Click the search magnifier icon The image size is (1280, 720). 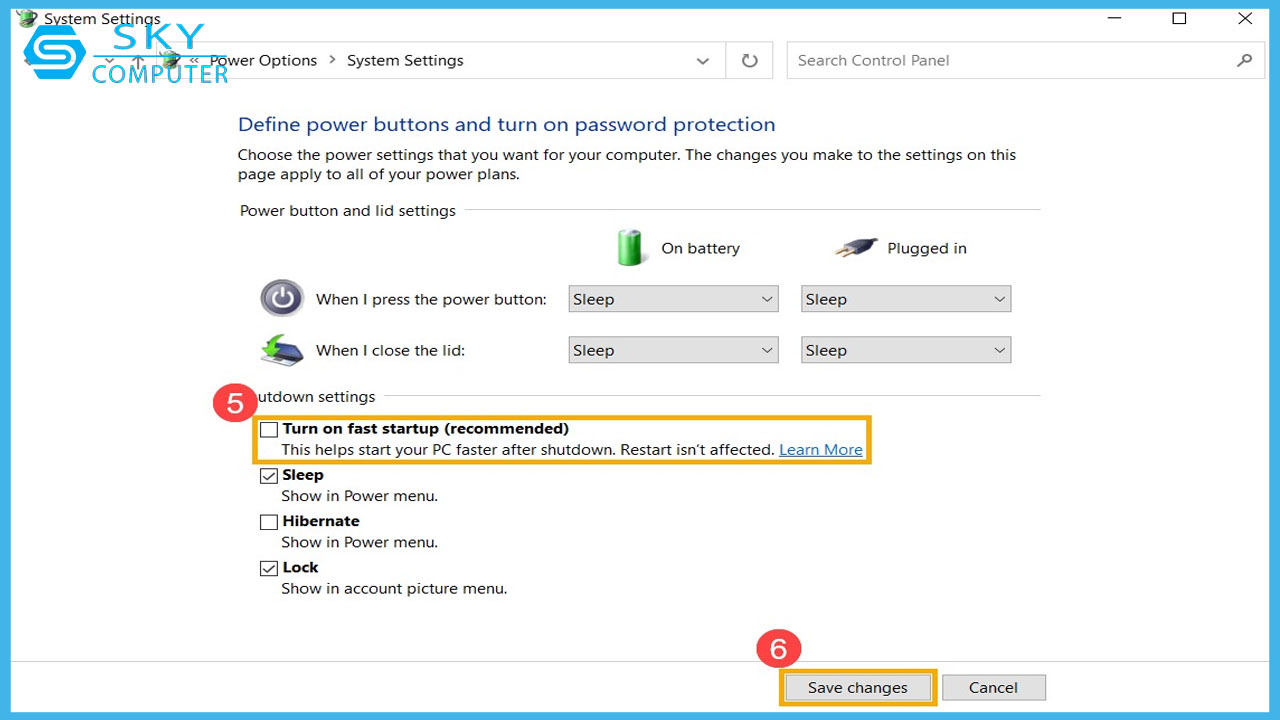click(1244, 61)
